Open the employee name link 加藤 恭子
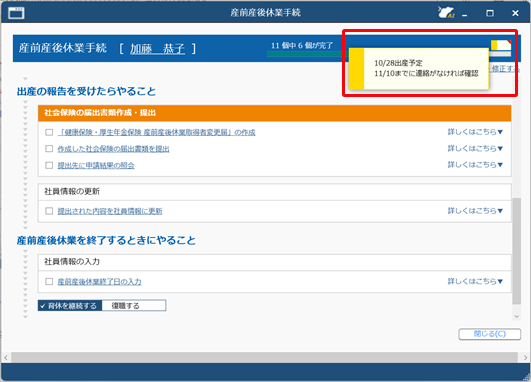Screen dimensions: 531x382 click(157, 49)
